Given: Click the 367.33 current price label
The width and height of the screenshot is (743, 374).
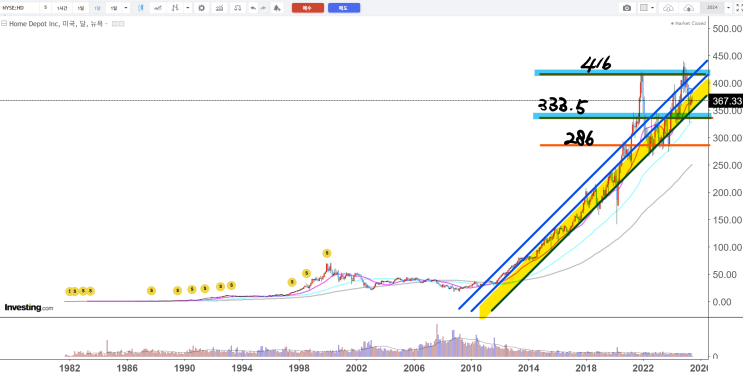Looking at the screenshot, I should [x=726, y=101].
